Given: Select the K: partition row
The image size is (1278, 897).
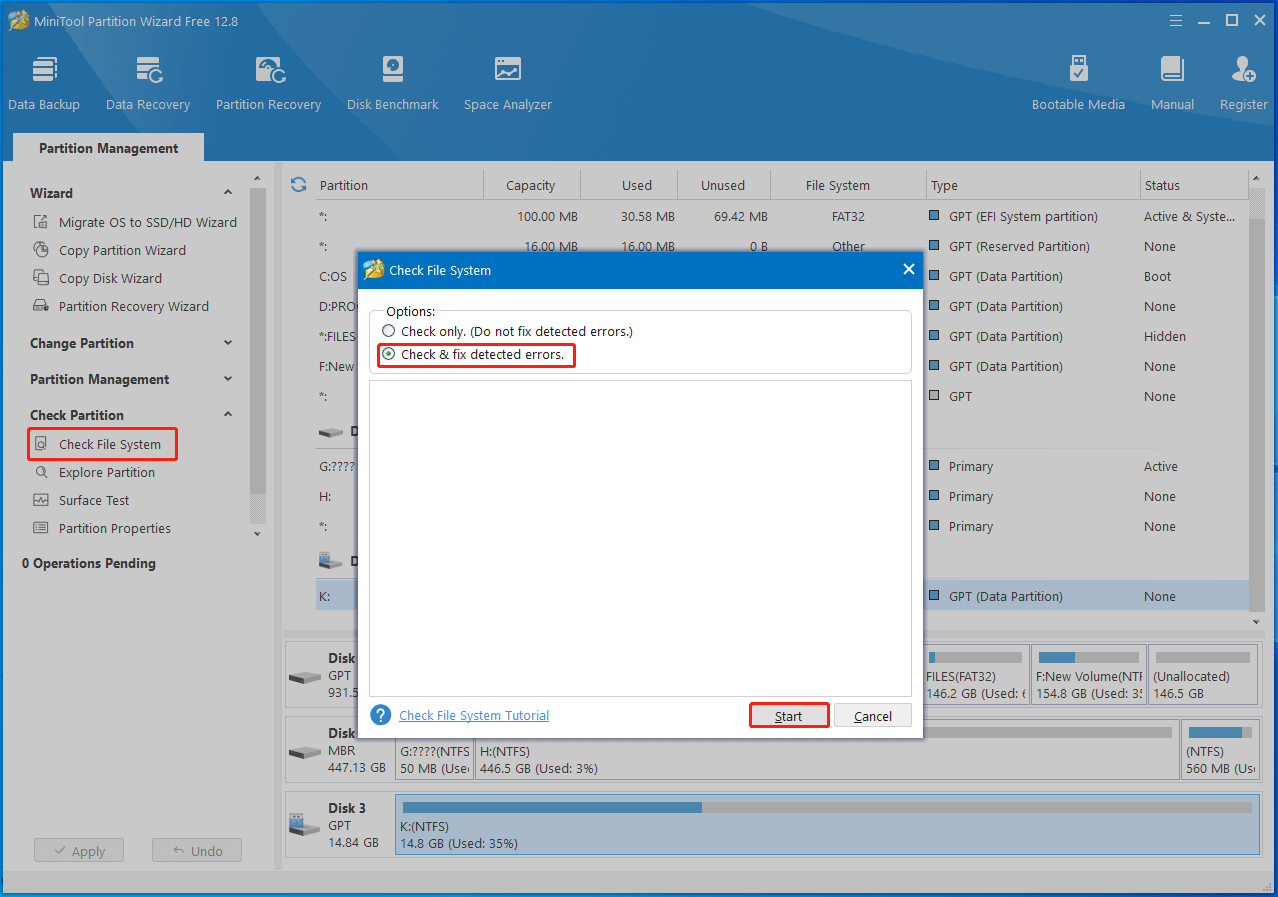Looking at the screenshot, I should click(783, 596).
